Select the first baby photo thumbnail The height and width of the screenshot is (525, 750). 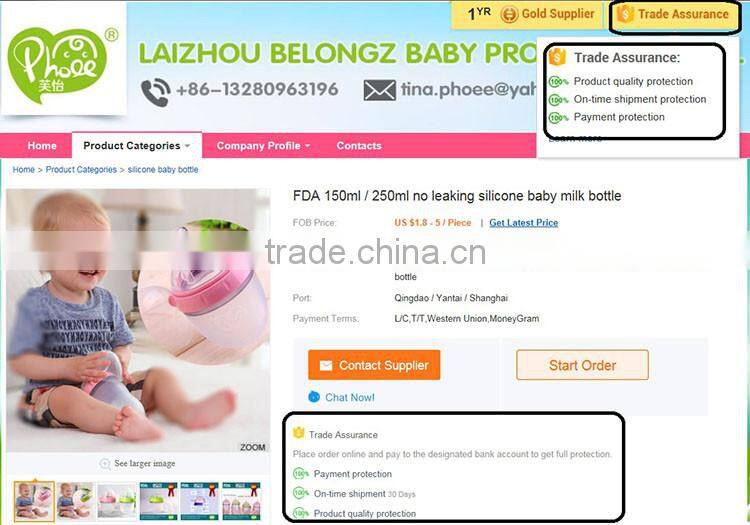(34, 501)
